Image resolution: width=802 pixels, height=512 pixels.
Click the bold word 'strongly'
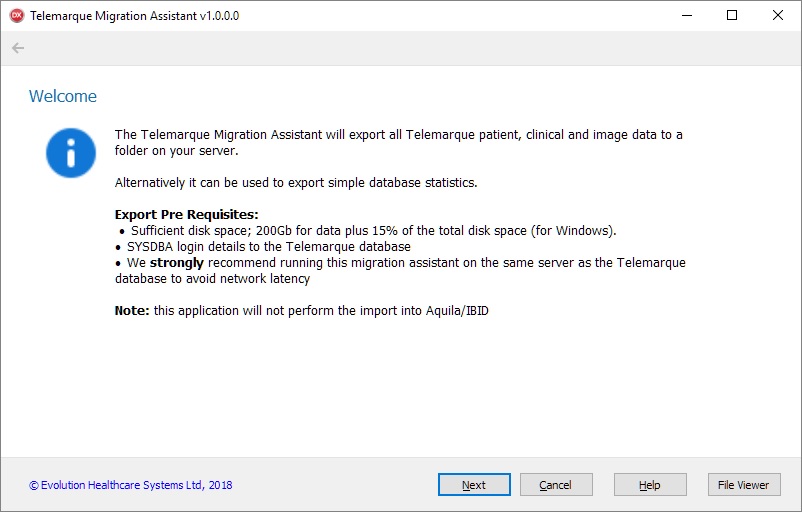pyautogui.click(x=177, y=263)
